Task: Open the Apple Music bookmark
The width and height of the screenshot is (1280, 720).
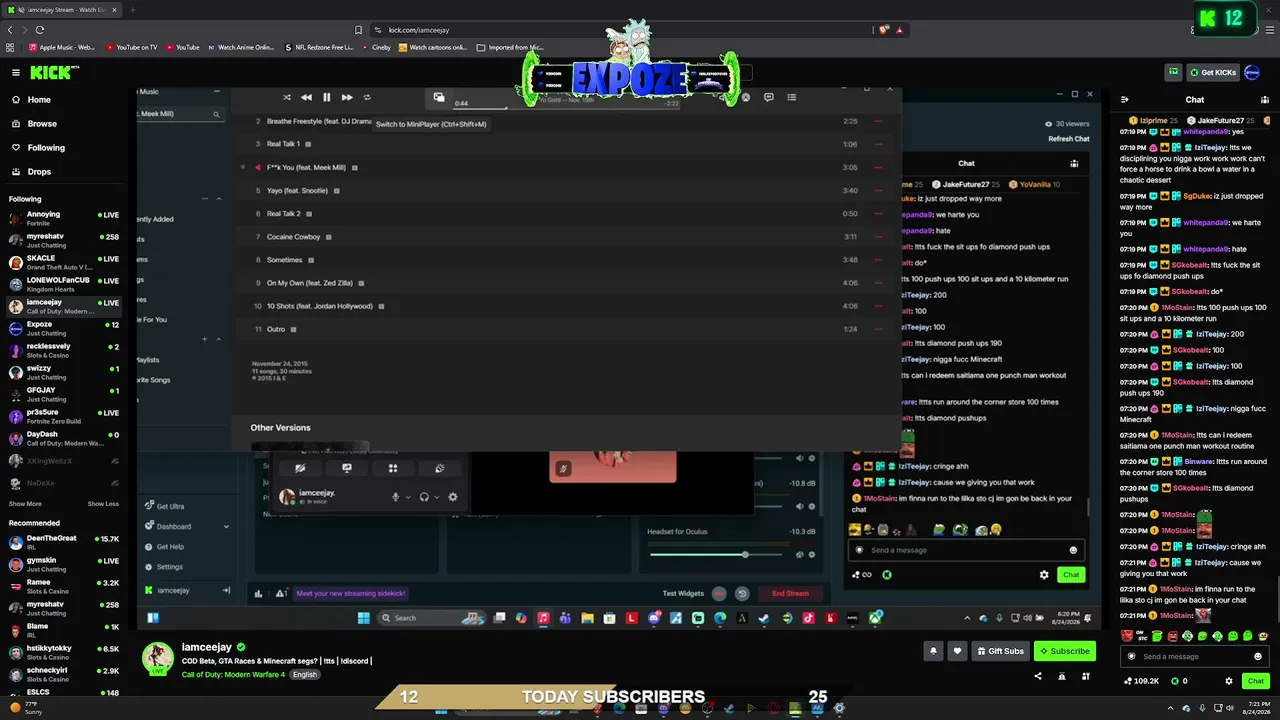Action: (62, 47)
